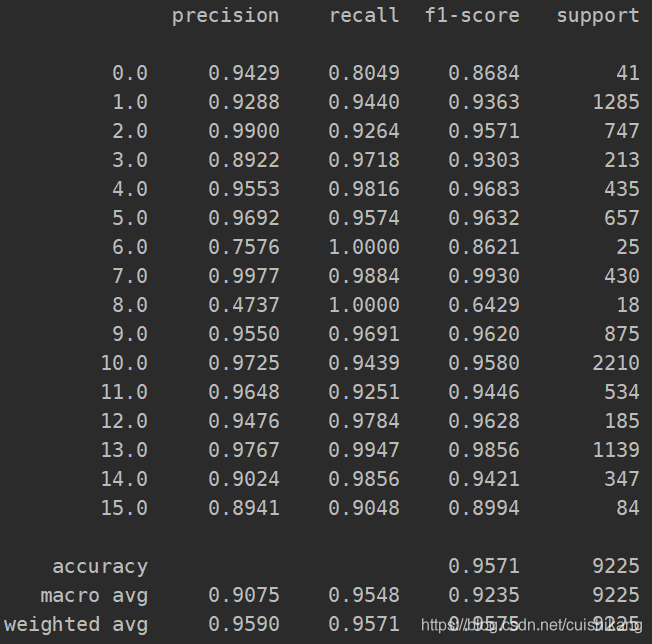Click precision value 0.9288
Screen dimensions: 652x644
(x=244, y=102)
